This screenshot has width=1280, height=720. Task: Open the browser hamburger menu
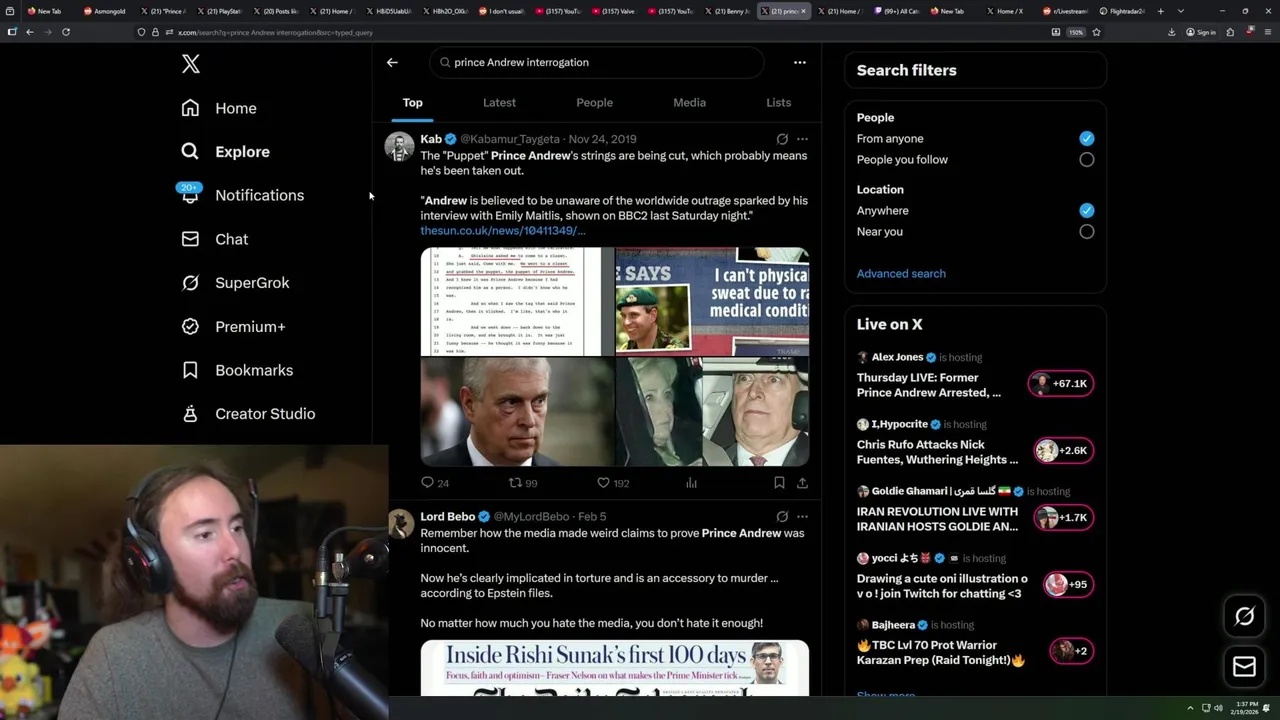[1268, 32]
